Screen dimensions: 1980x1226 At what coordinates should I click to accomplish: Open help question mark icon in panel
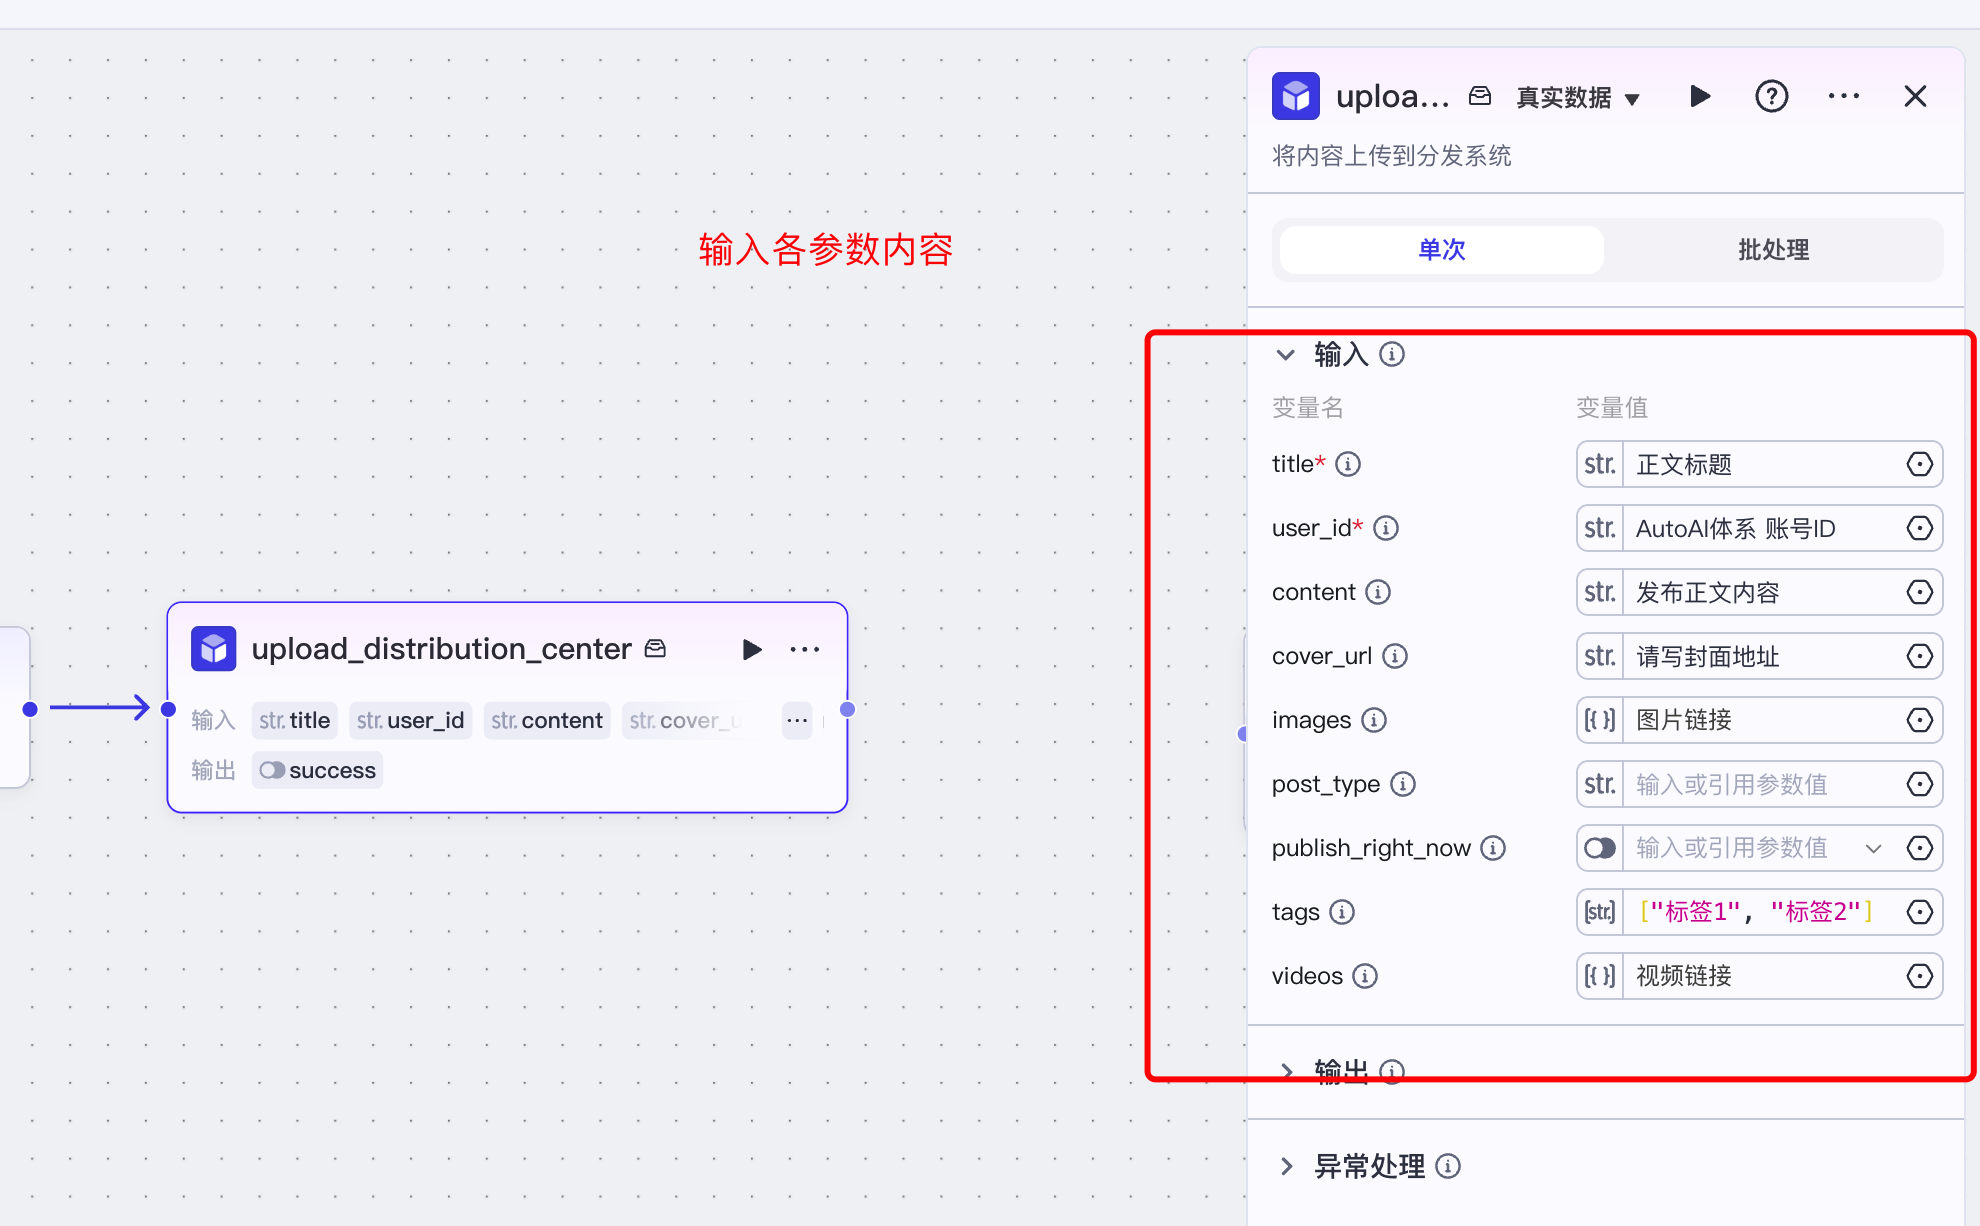[1771, 96]
